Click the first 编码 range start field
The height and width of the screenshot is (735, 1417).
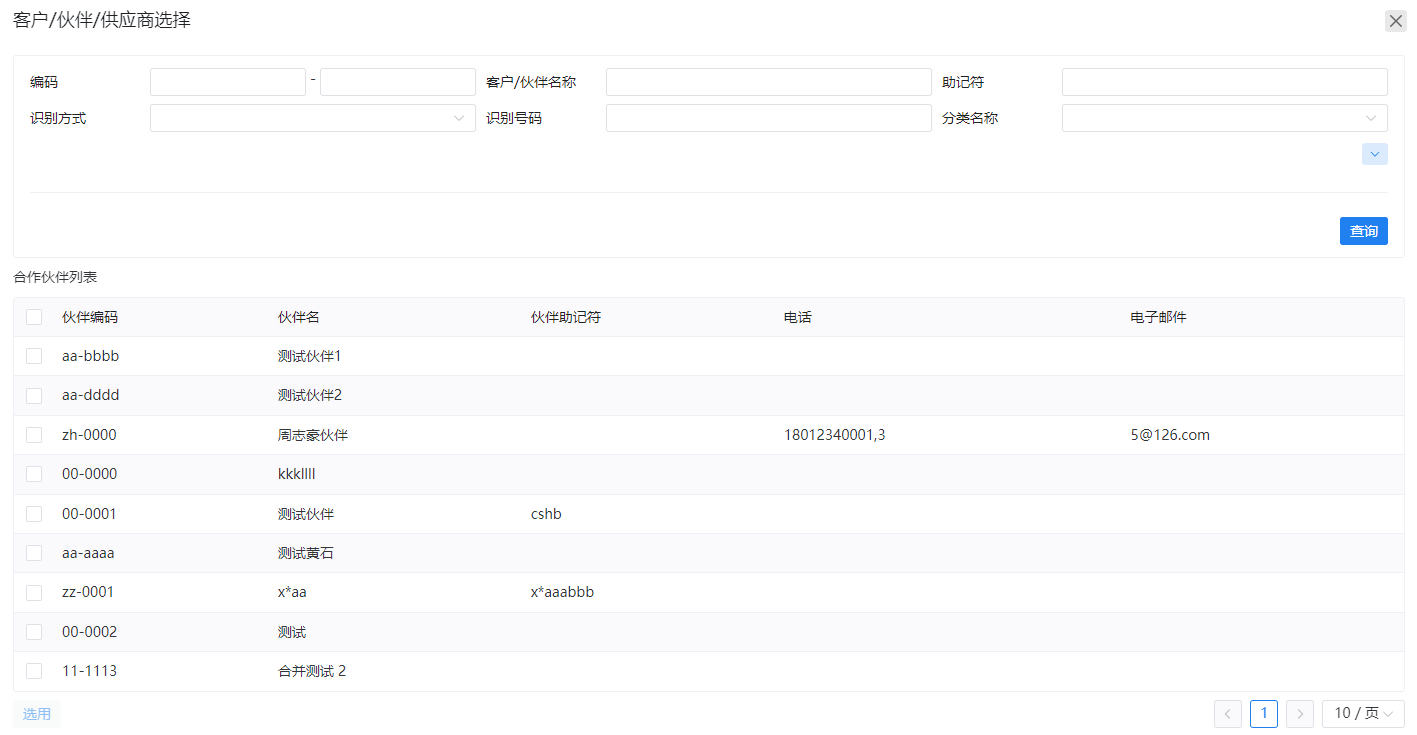click(x=227, y=82)
